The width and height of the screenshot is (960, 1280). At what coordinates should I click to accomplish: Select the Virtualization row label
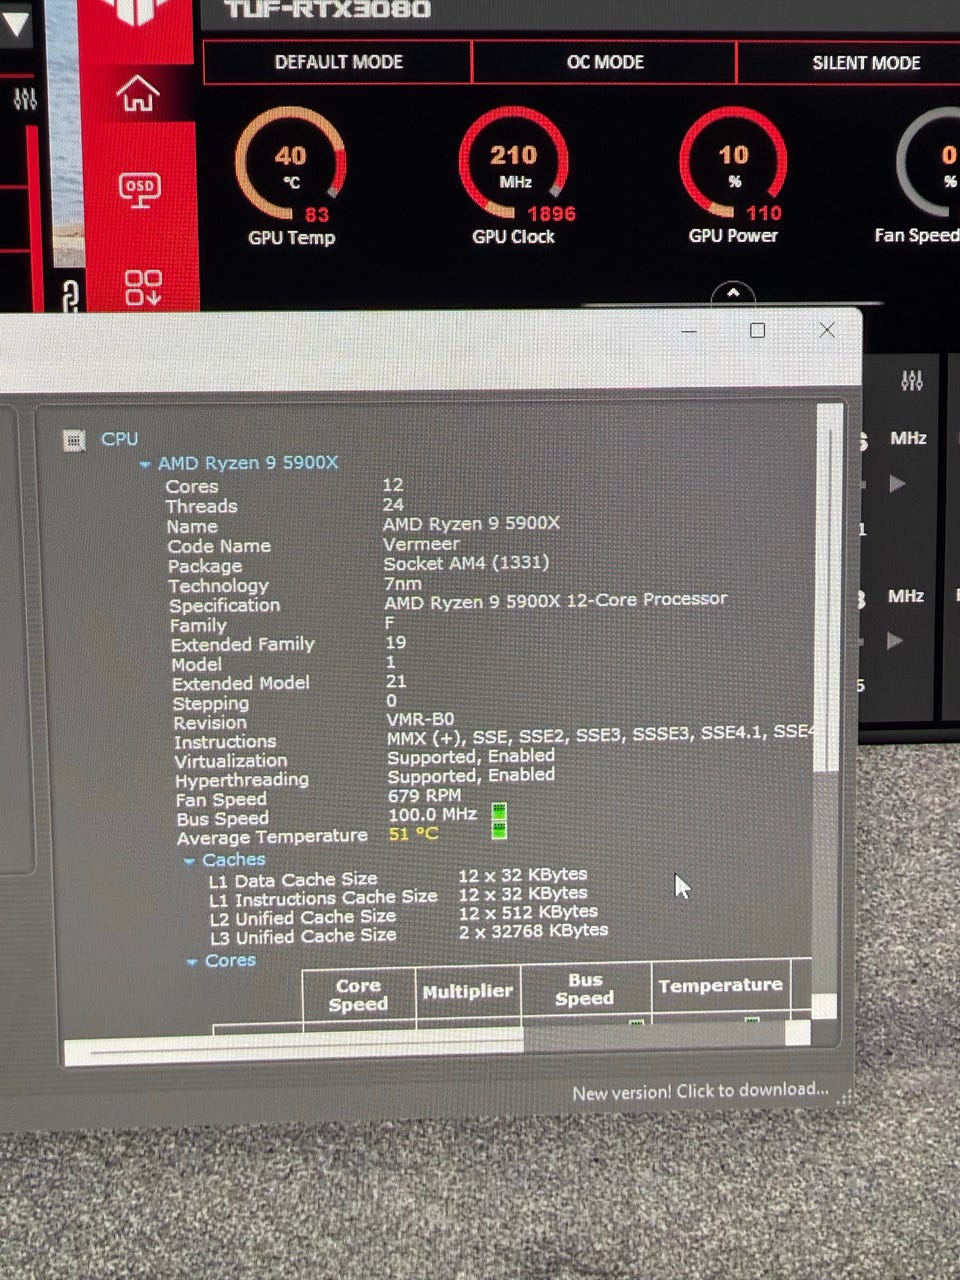click(230, 761)
